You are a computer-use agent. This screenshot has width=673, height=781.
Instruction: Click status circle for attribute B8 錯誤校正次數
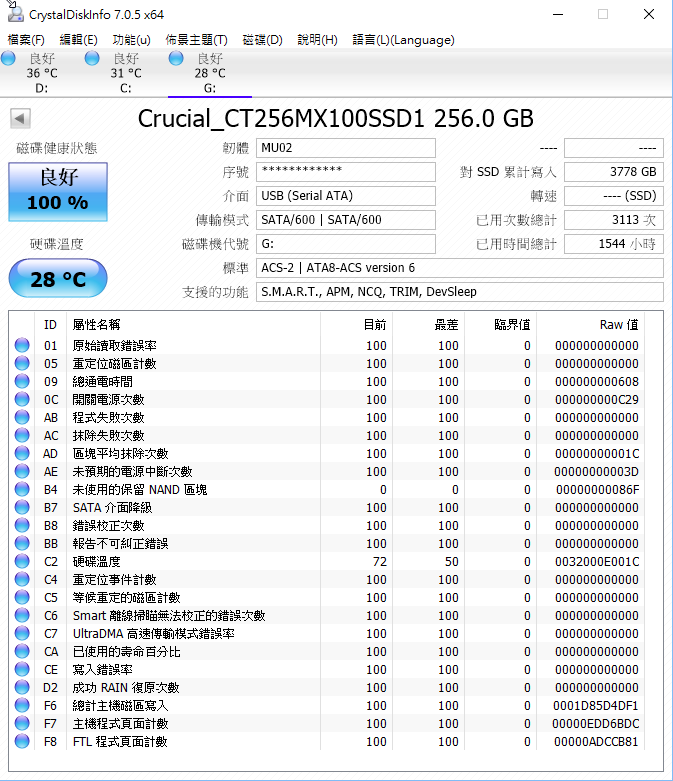point(22,525)
